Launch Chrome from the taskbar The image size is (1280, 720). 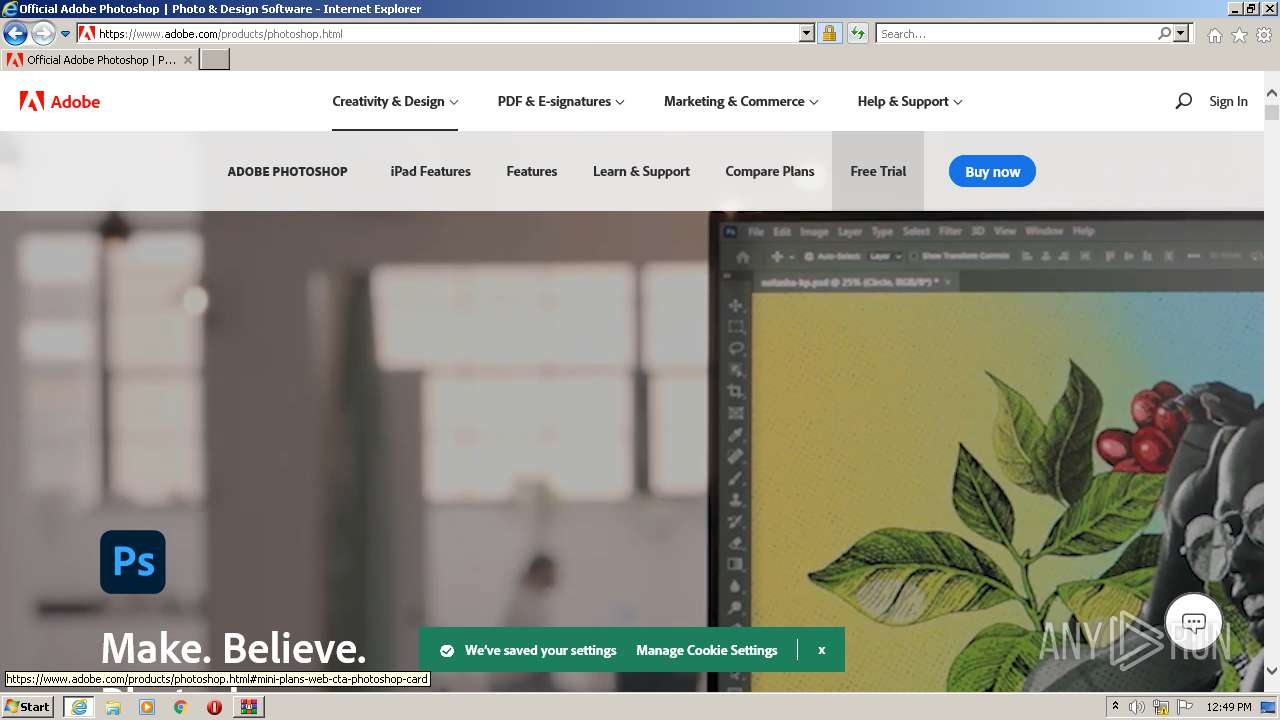[180, 707]
